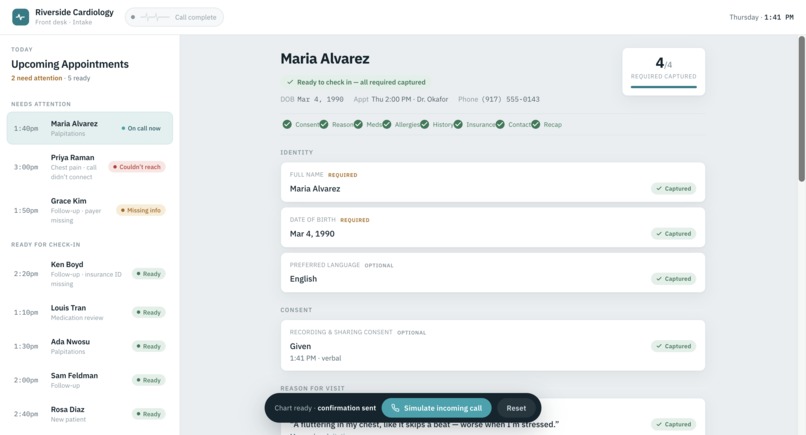Click Ready badge for Louis Tran
The width and height of the screenshot is (806, 435).
click(x=149, y=313)
